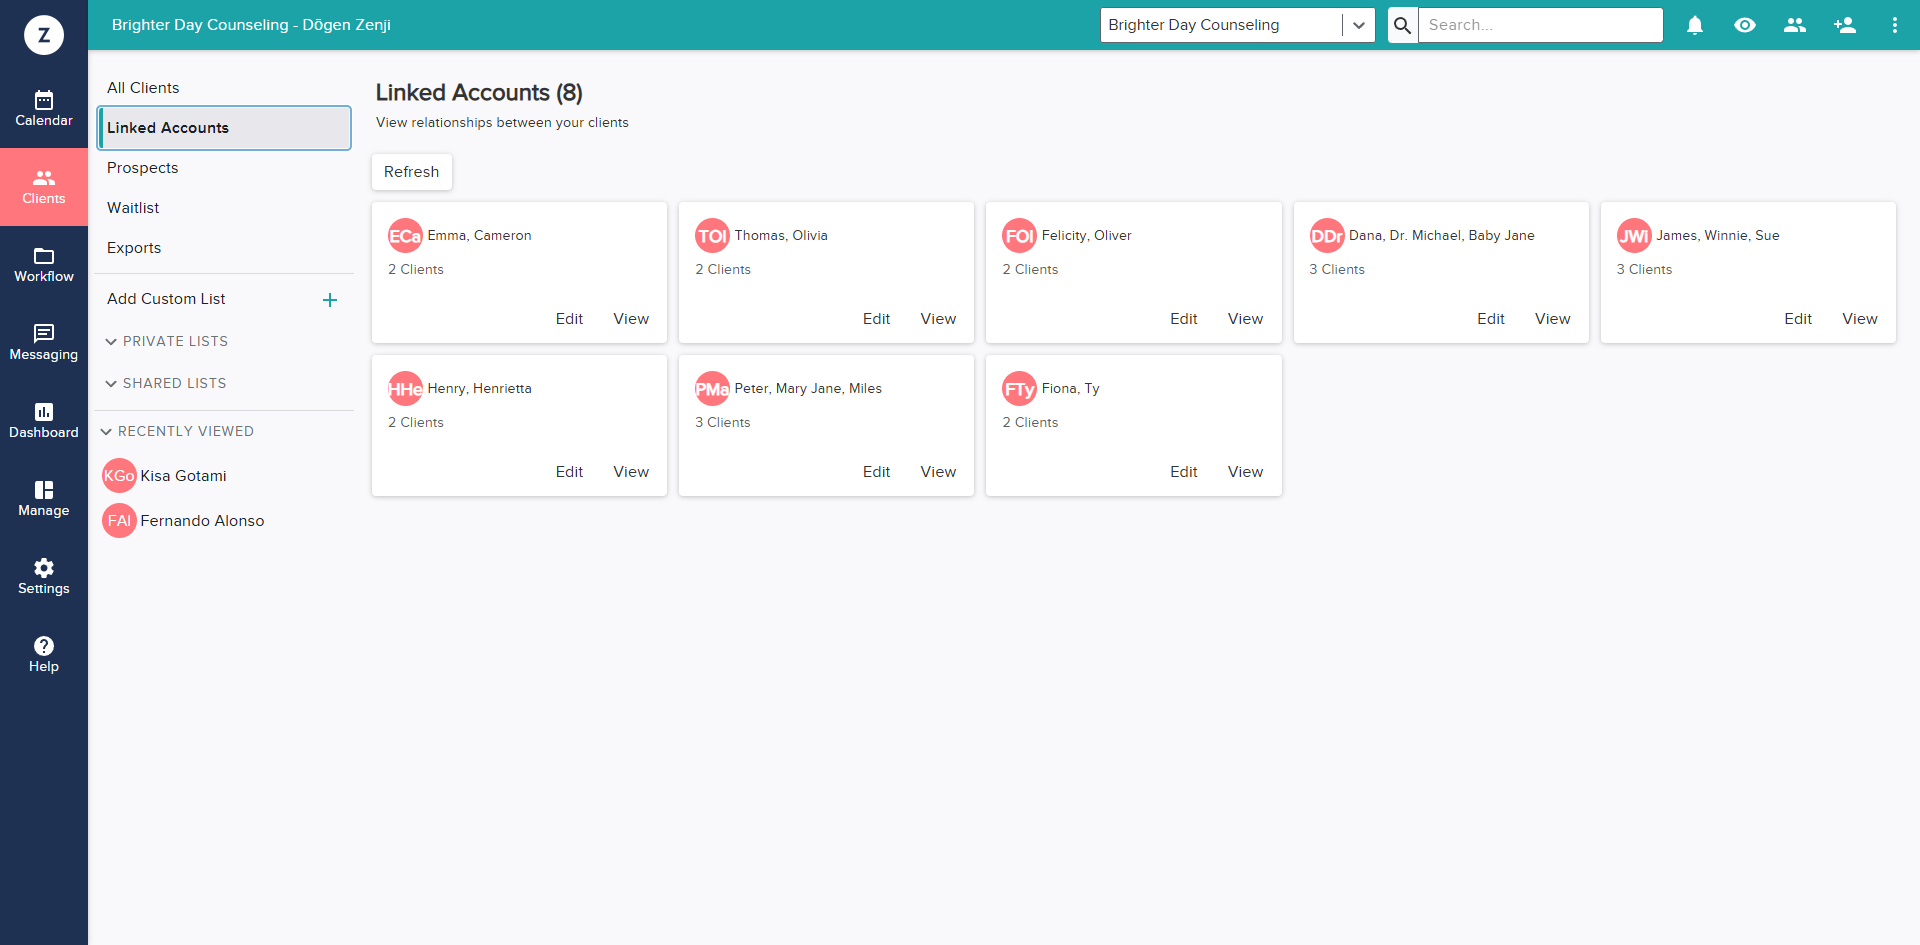Viewport: 1920px width, 945px height.
Task: Click plus icon beside Add Custom List
Action: pyautogui.click(x=330, y=300)
